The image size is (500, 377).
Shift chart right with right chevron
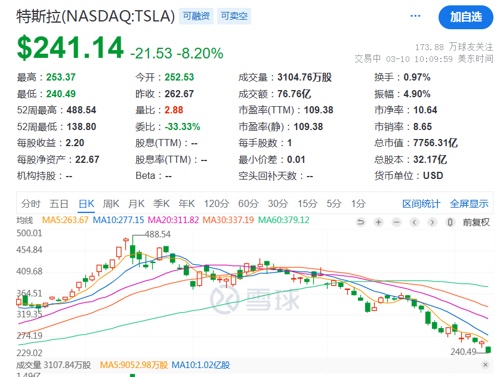(x=432, y=222)
